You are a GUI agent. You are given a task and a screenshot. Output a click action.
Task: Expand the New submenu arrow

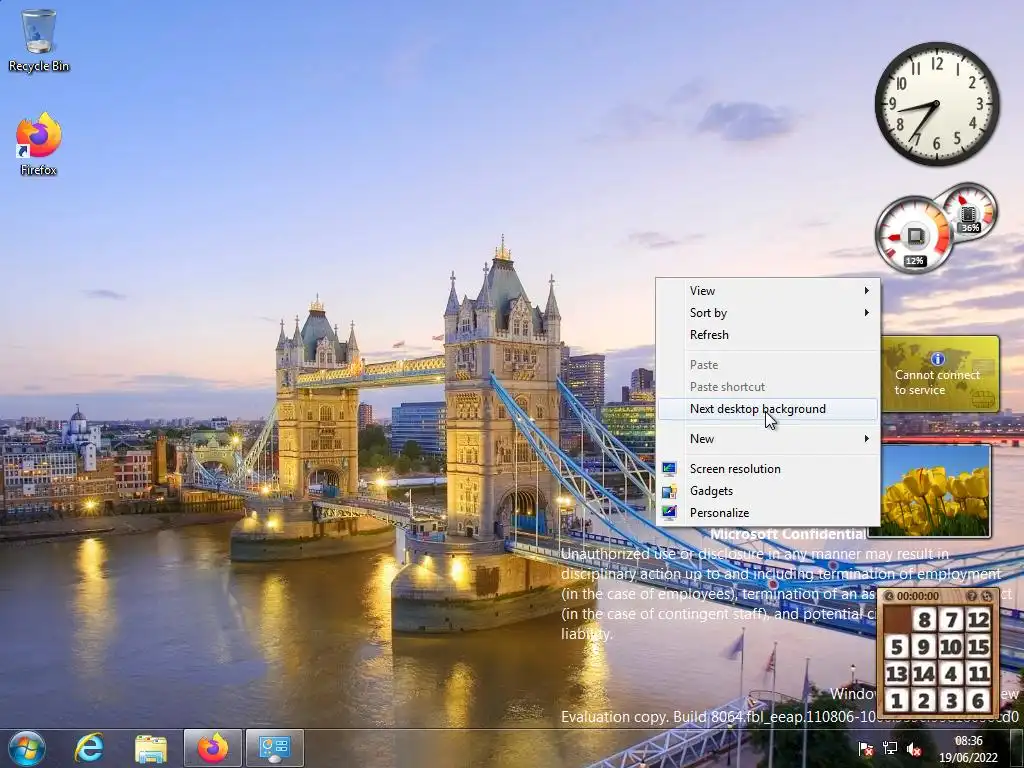867,439
